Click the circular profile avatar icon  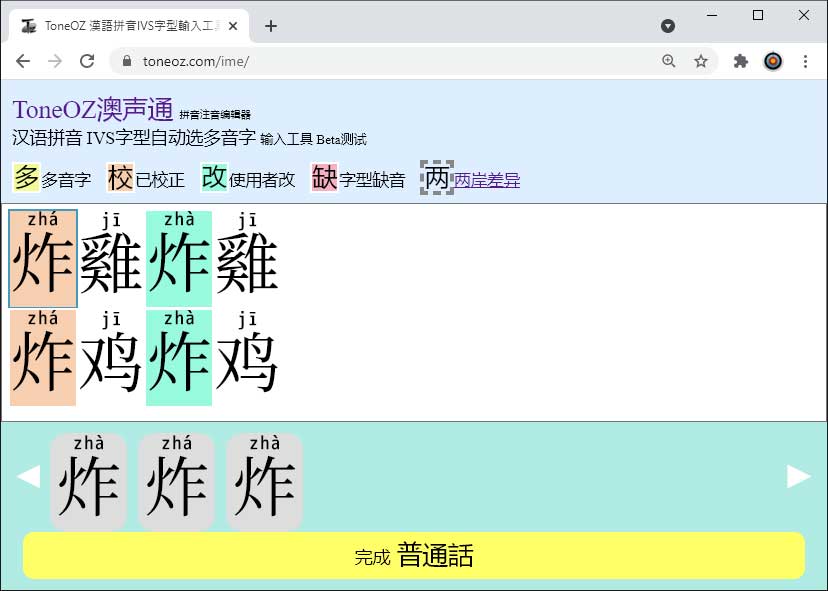pos(773,61)
